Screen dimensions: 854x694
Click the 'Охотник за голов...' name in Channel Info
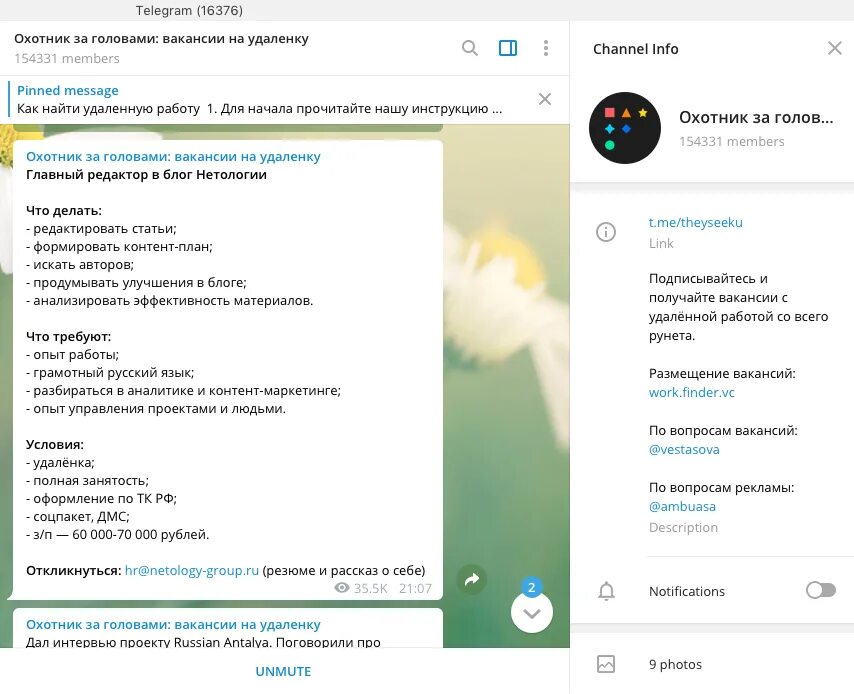click(x=756, y=118)
